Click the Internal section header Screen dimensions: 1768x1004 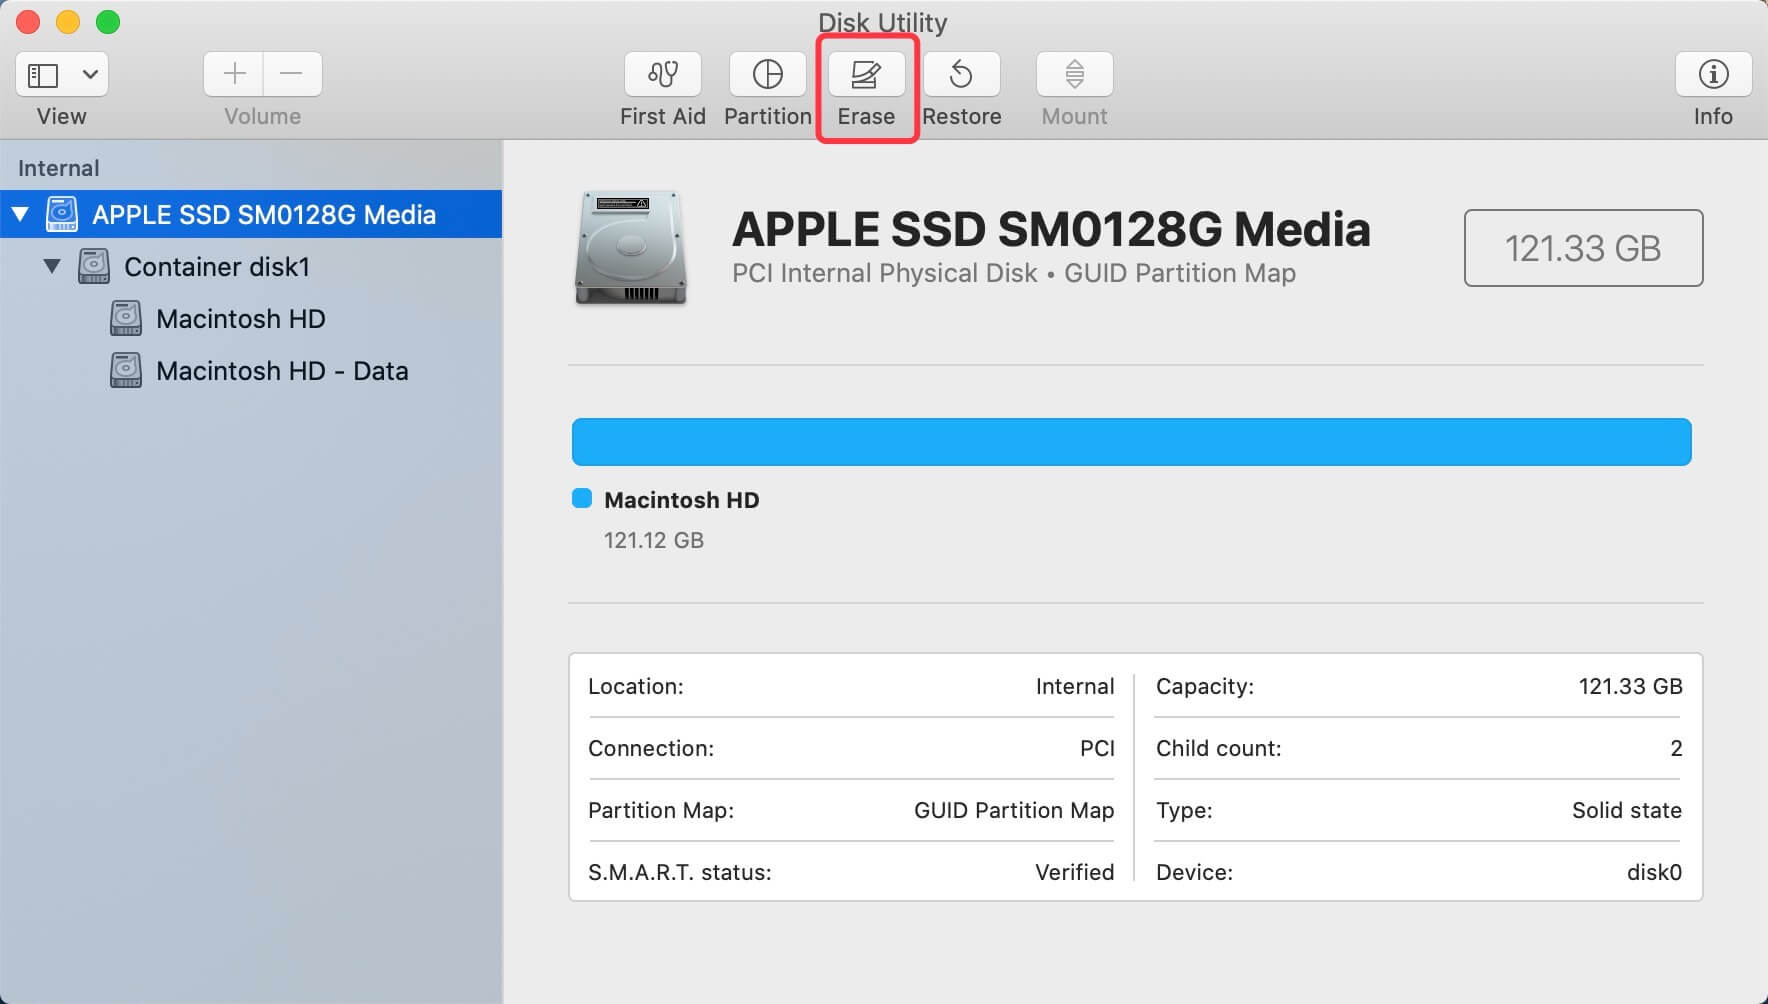coord(58,167)
